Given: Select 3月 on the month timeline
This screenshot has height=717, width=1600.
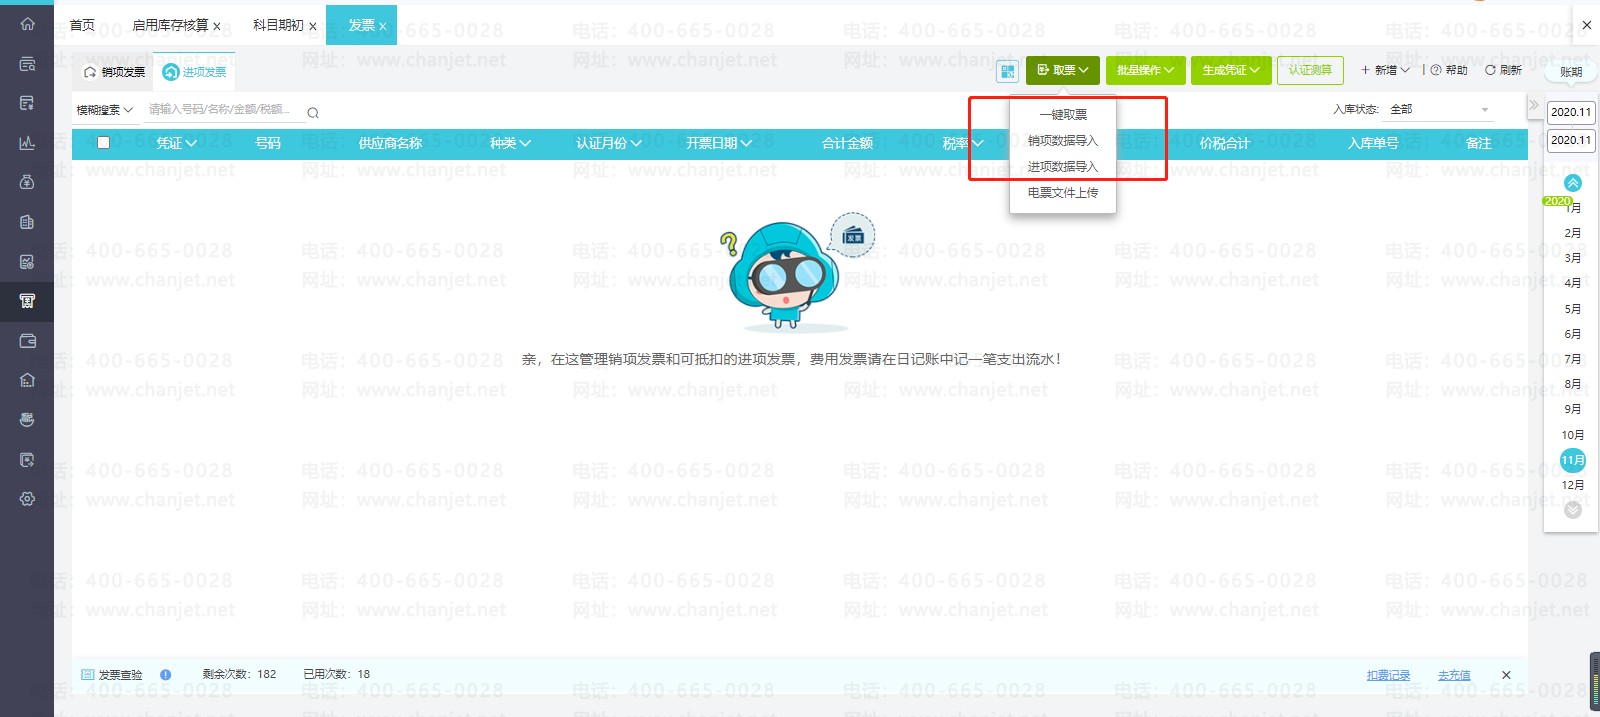Looking at the screenshot, I should (1573, 258).
